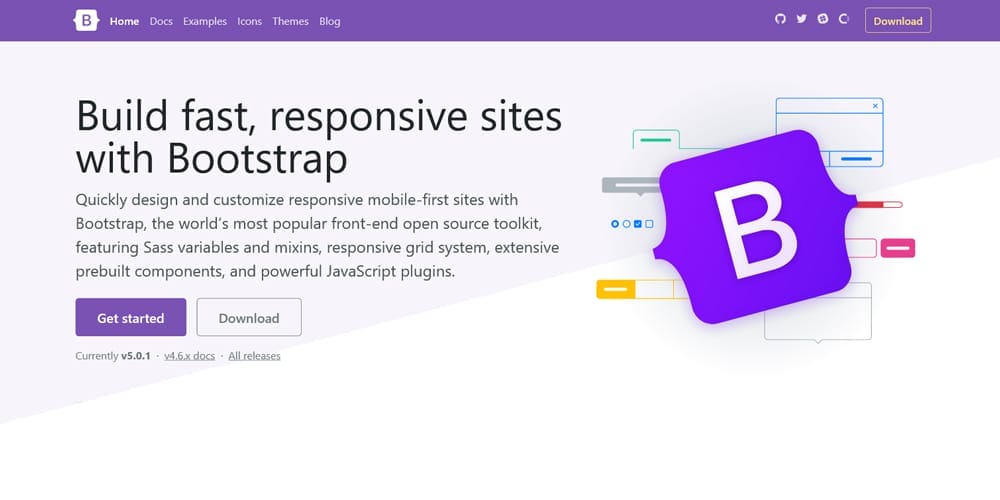Open the Themes nav item
Image resolution: width=1000 pixels, height=500 pixels.
tap(290, 21)
